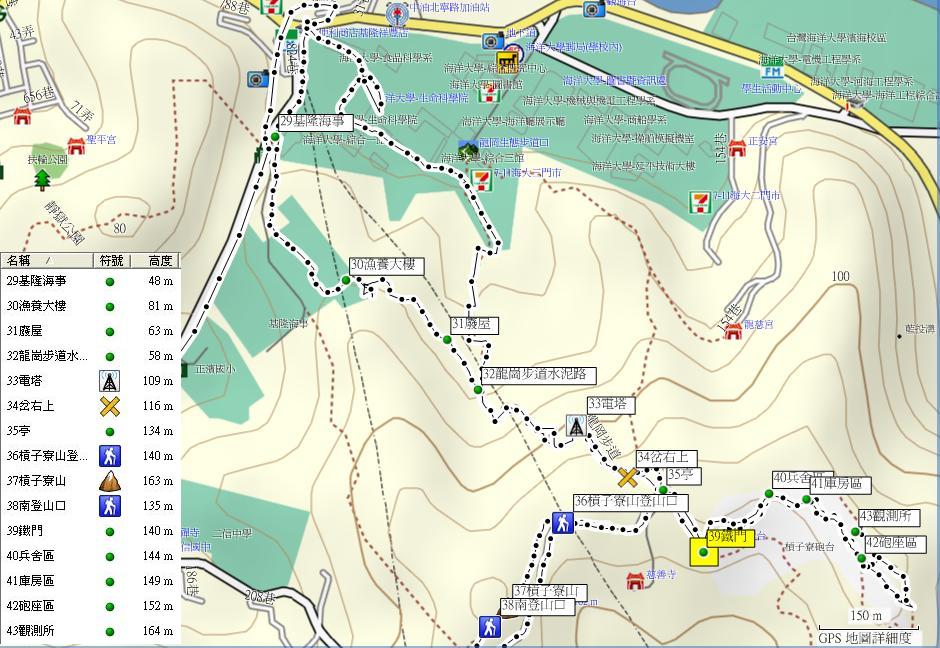Select the 42砲座區 row in waypoint list
Viewport: 940px width, 648px height.
click(x=90, y=605)
